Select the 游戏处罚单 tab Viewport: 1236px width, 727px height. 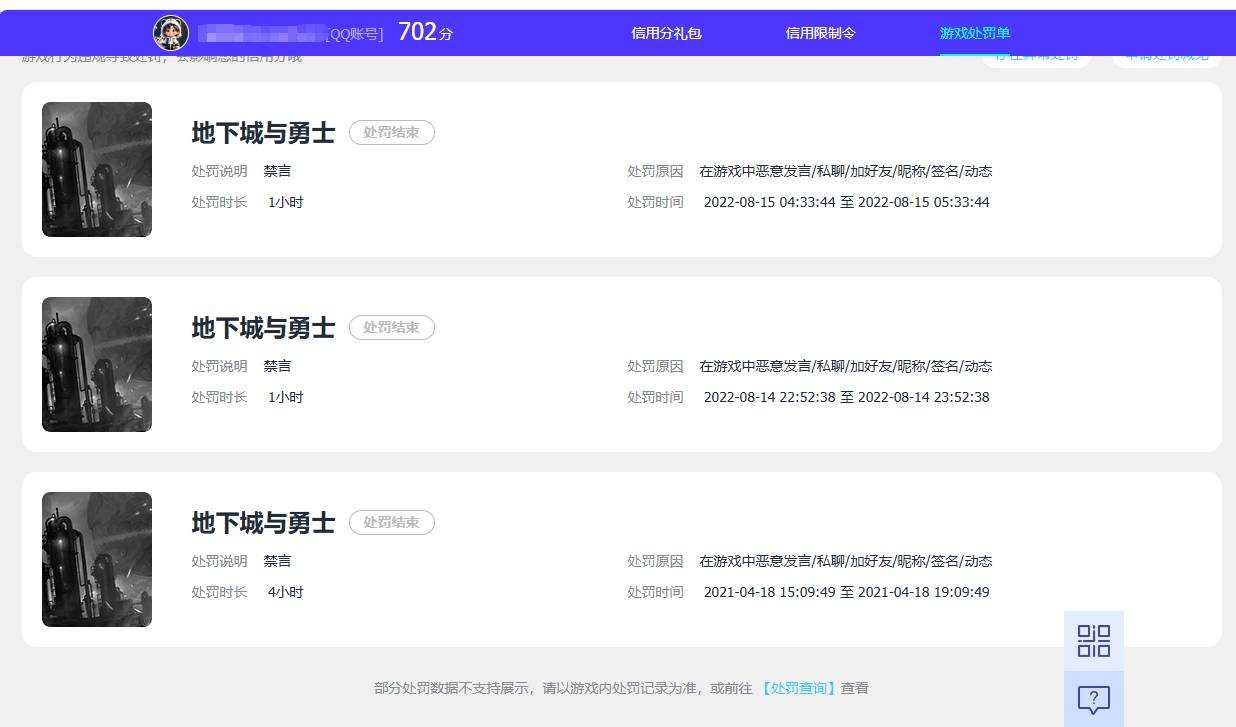click(x=975, y=33)
